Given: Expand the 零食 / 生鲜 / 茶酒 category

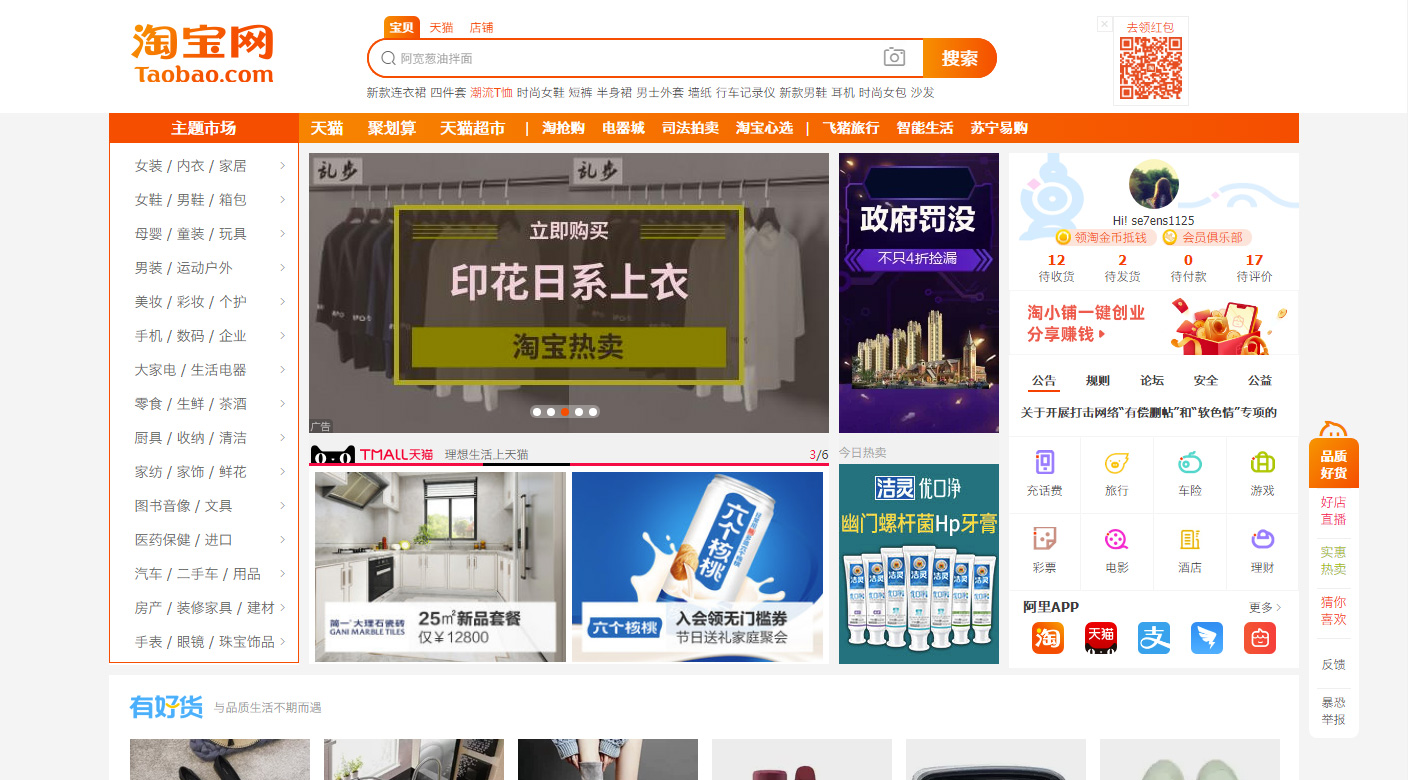Looking at the screenshot, I should click(x=204, y=404).
